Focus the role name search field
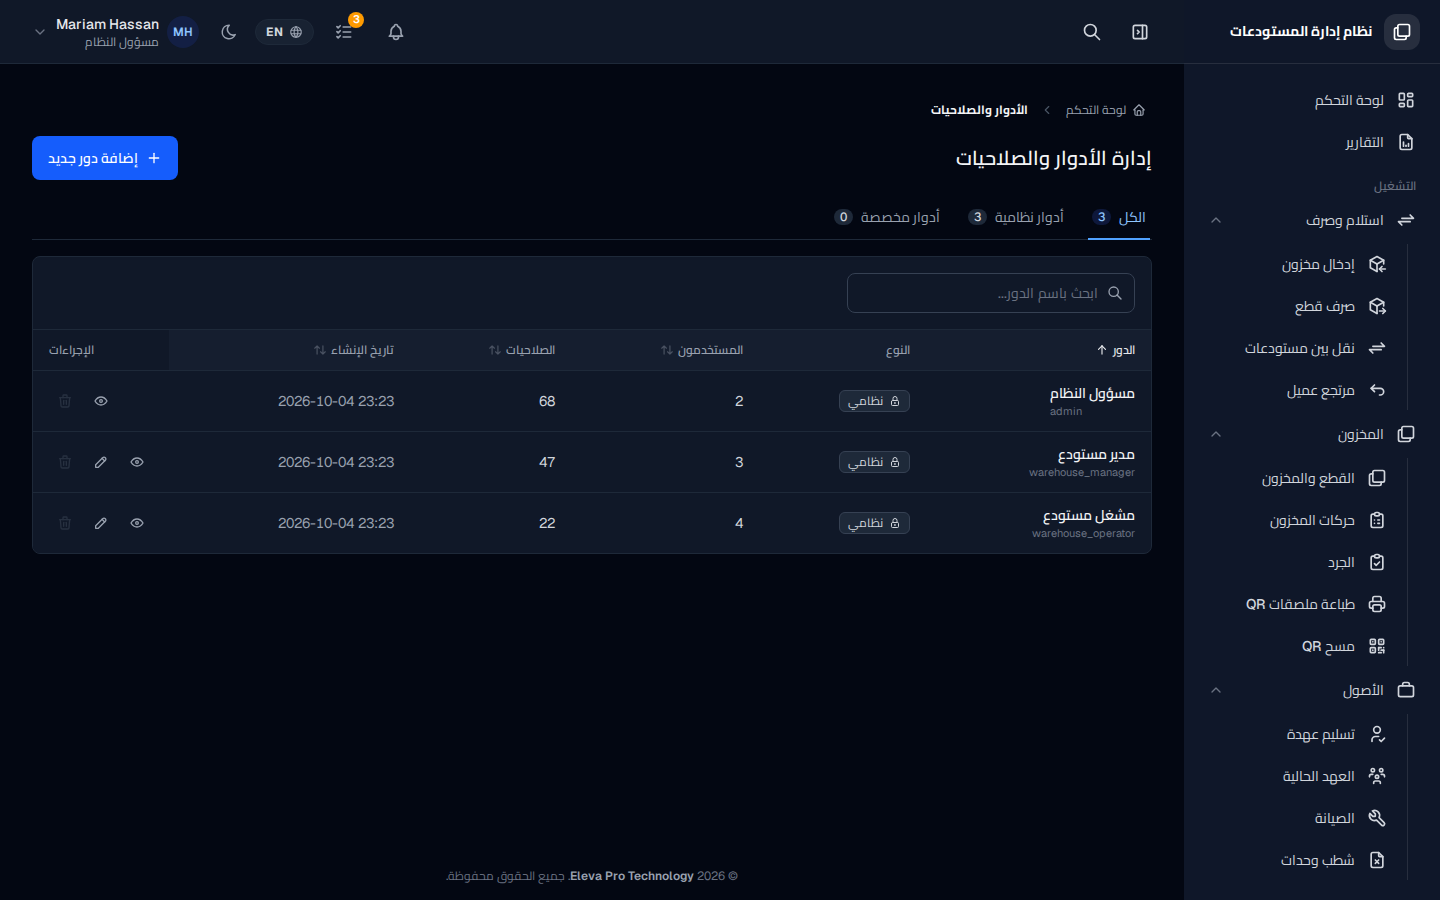 click(x=991, y=293)
